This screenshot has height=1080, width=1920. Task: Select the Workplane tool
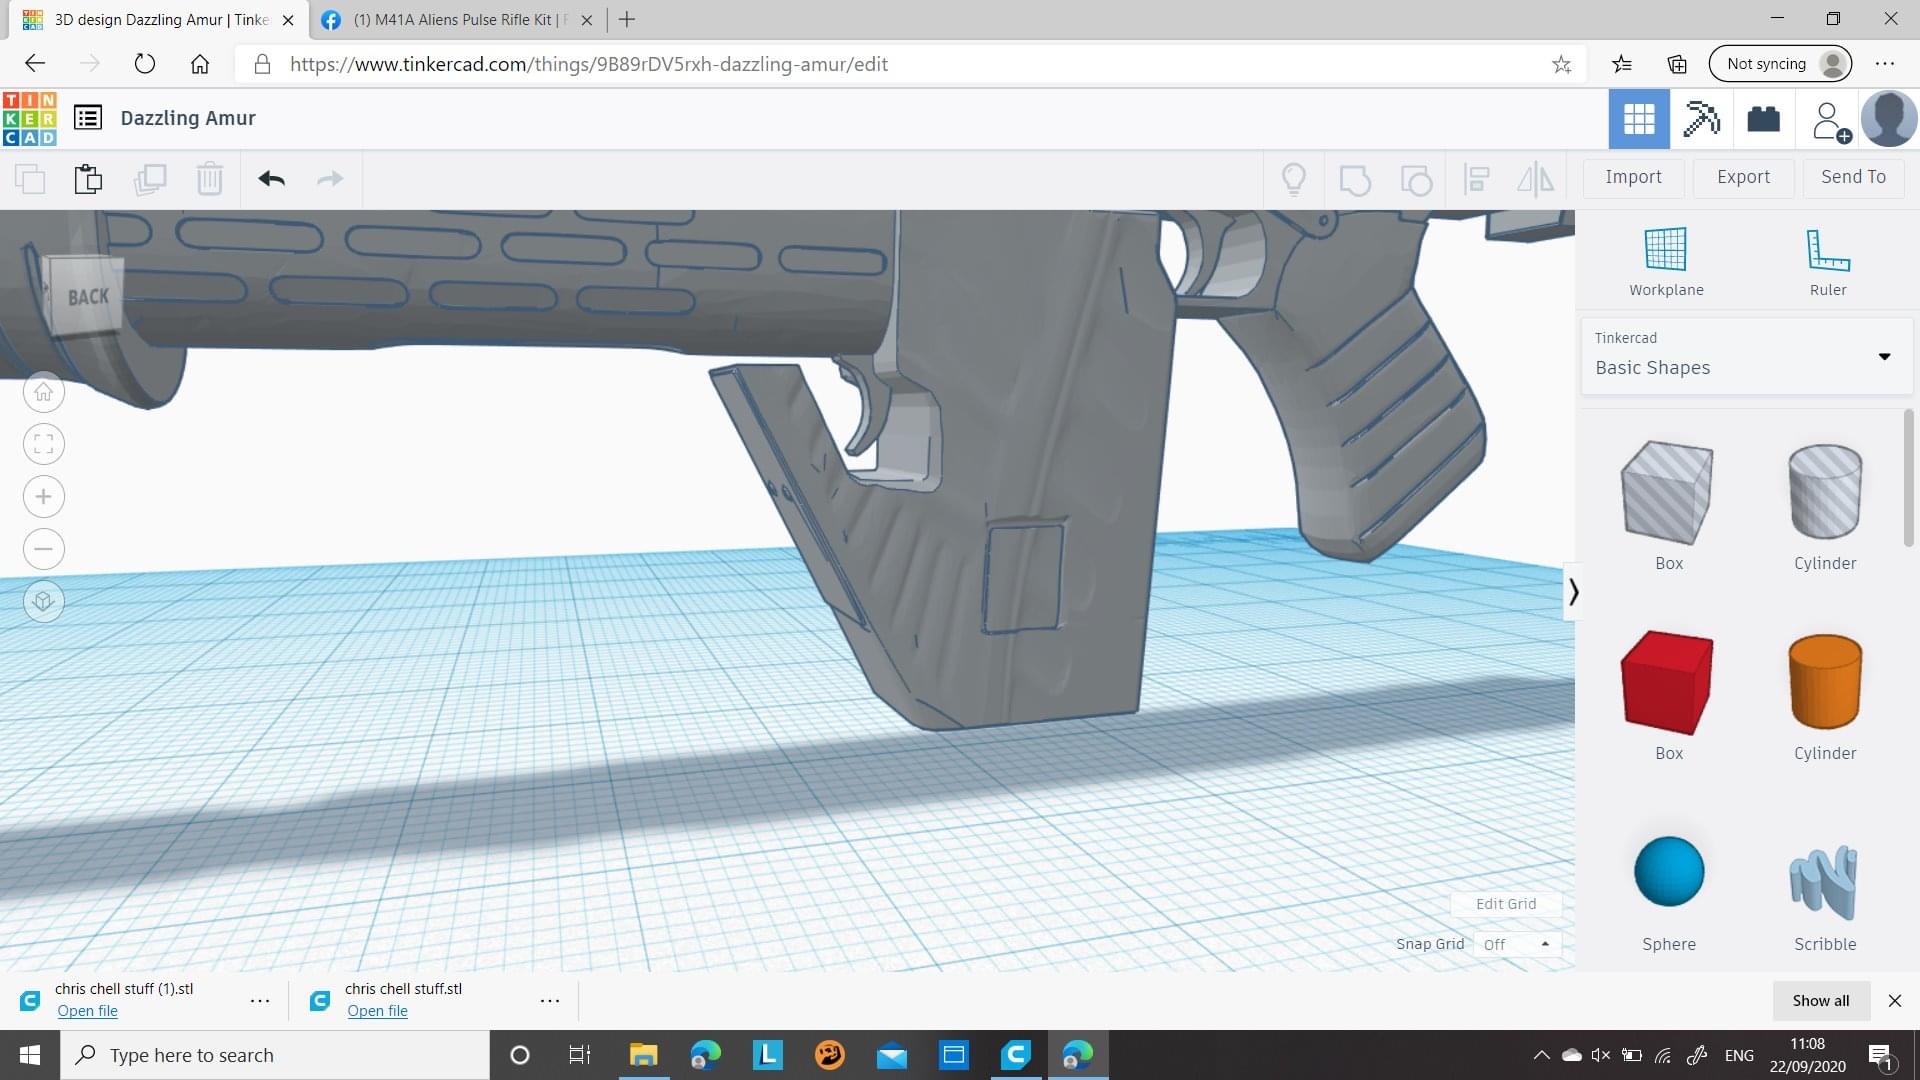pos(1666,262)
